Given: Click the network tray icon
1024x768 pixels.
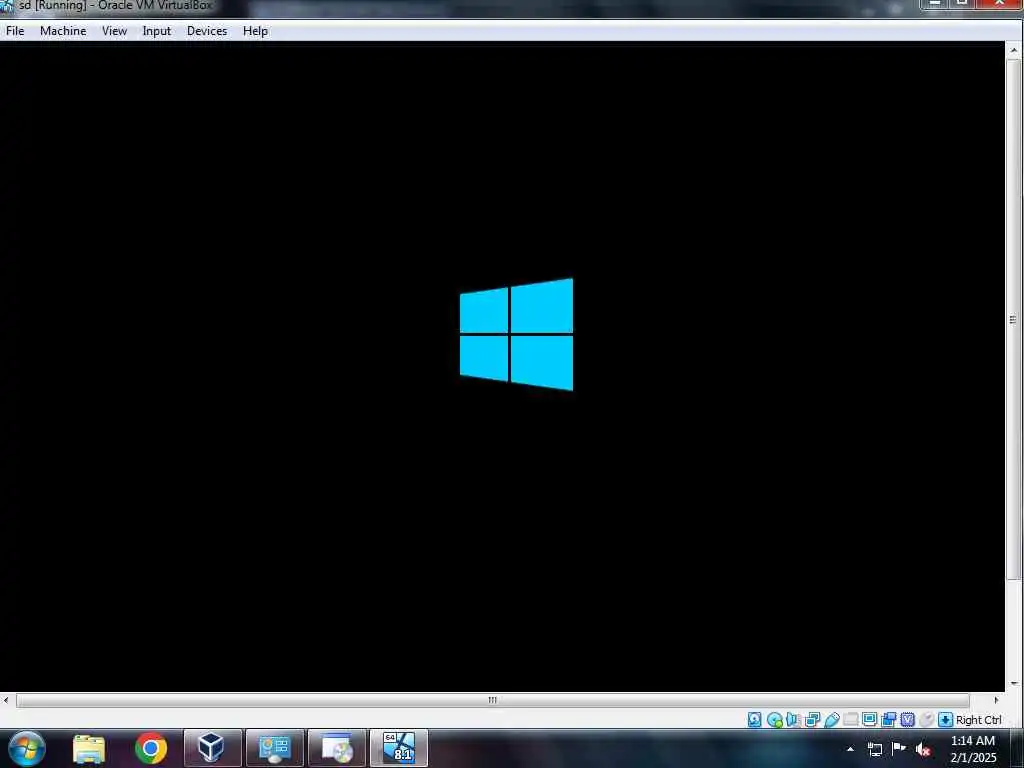Looking at the screenshot, I should coord(874,749).
